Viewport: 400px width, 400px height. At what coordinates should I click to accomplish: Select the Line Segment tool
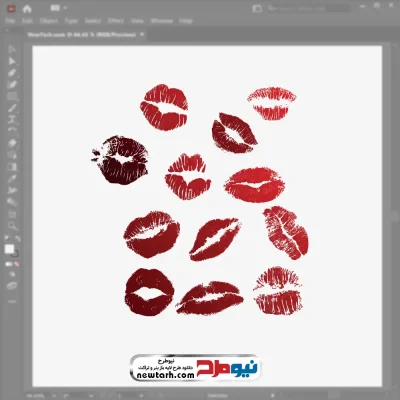(12, 108)
